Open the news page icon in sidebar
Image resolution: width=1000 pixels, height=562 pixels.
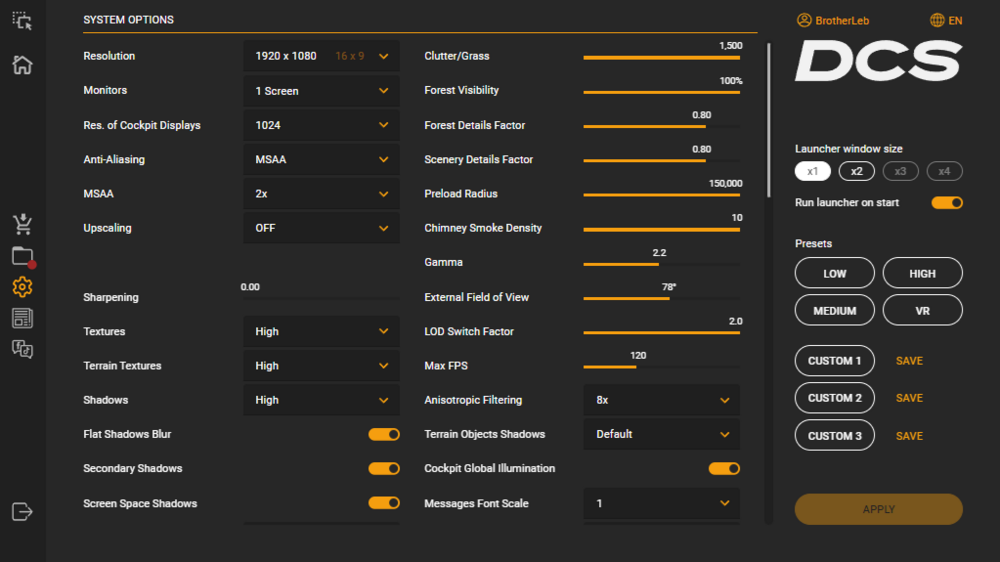[22, 318]
